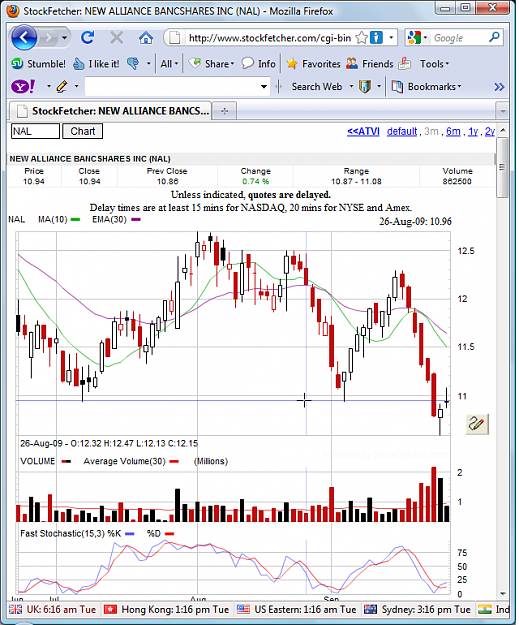519x625 pixels.
Task: Open the back/forward history dropdown
Action: [65, 38]
